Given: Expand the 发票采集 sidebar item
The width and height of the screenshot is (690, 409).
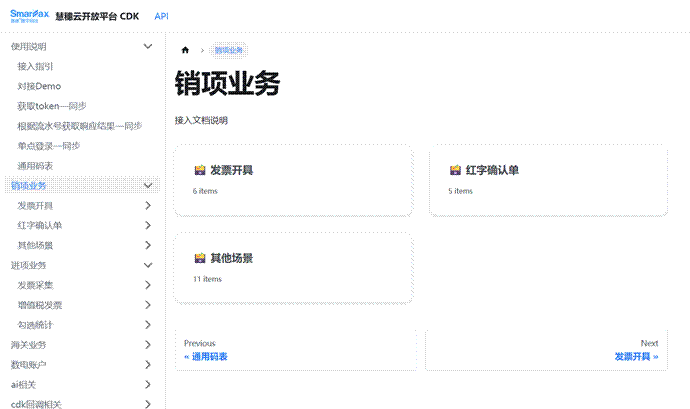Looking at the screenshot, I should click(148, 285).
